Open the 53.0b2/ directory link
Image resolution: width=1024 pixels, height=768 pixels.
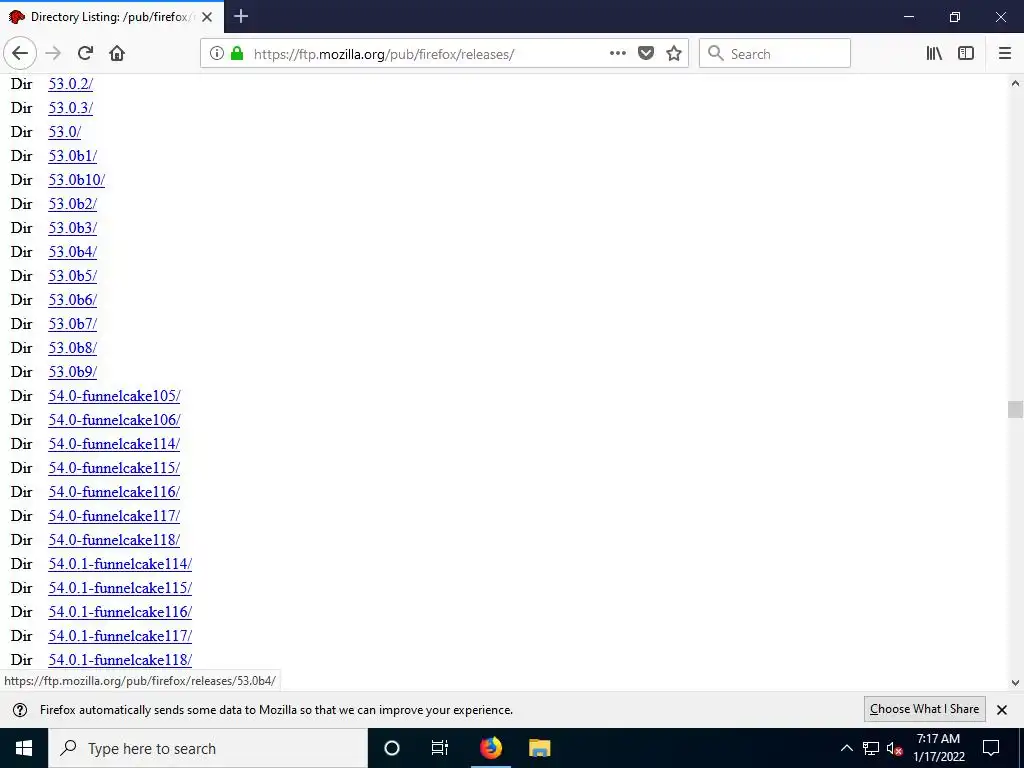pos(72,204)
